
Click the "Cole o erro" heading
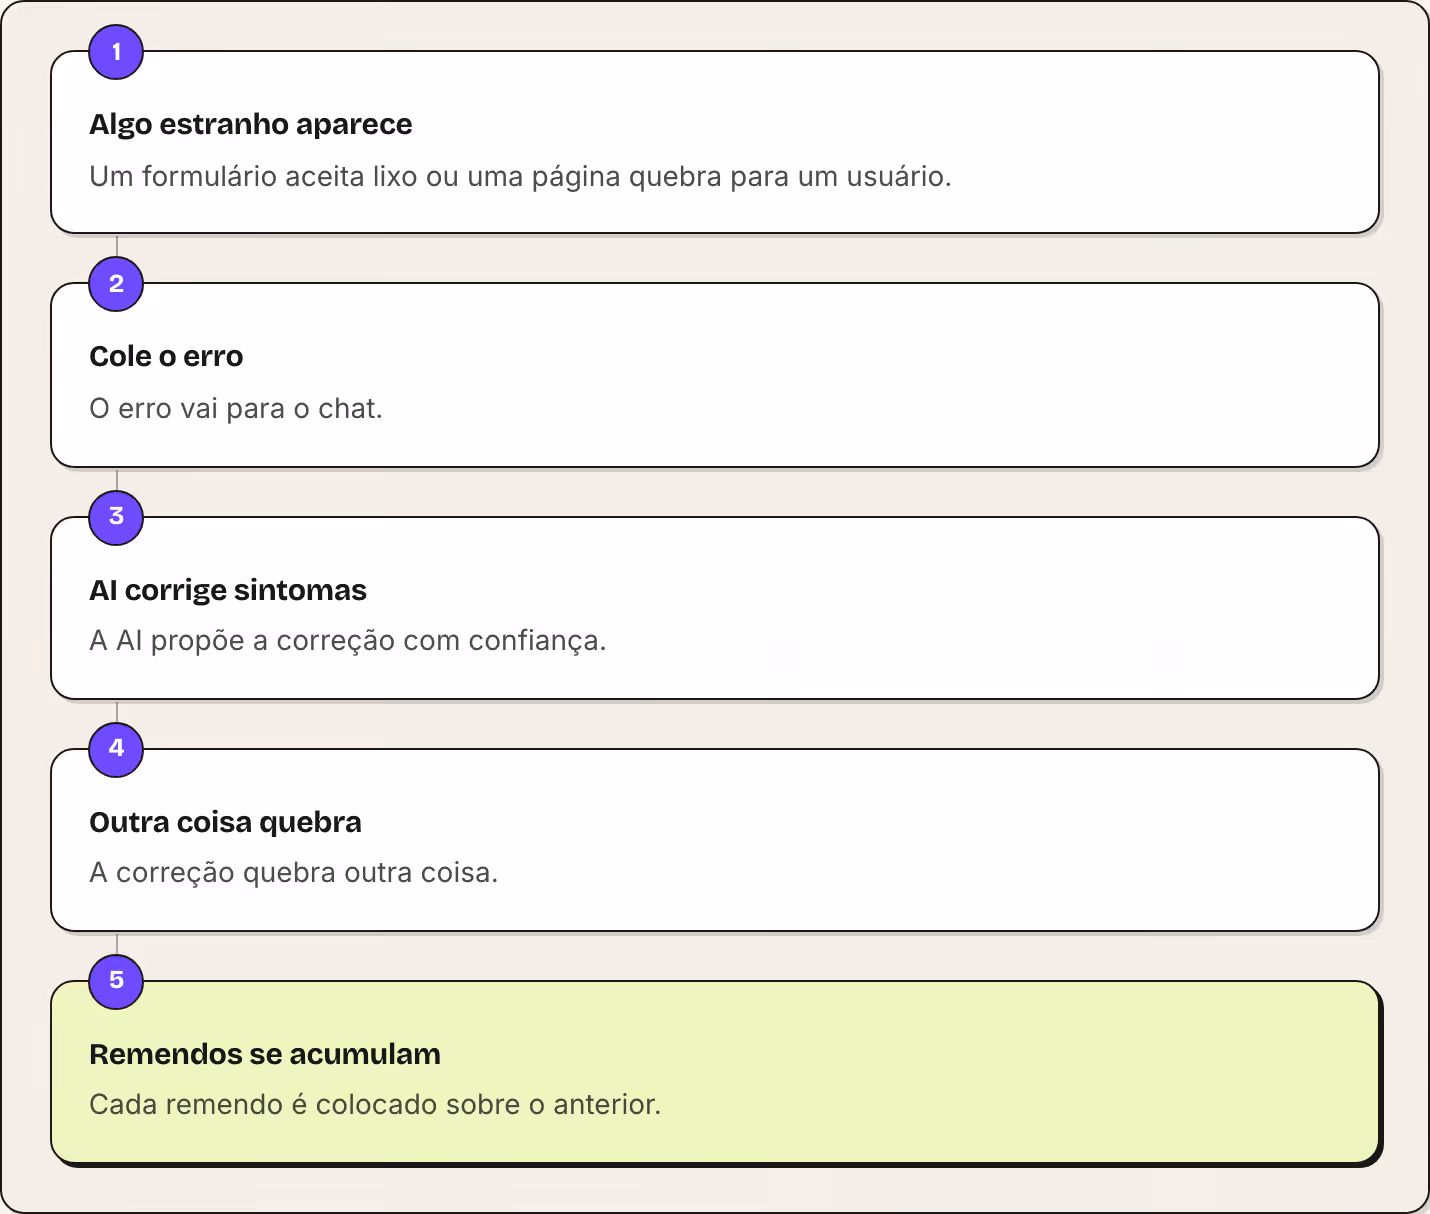pyautogui.click(x=166, y=356)
